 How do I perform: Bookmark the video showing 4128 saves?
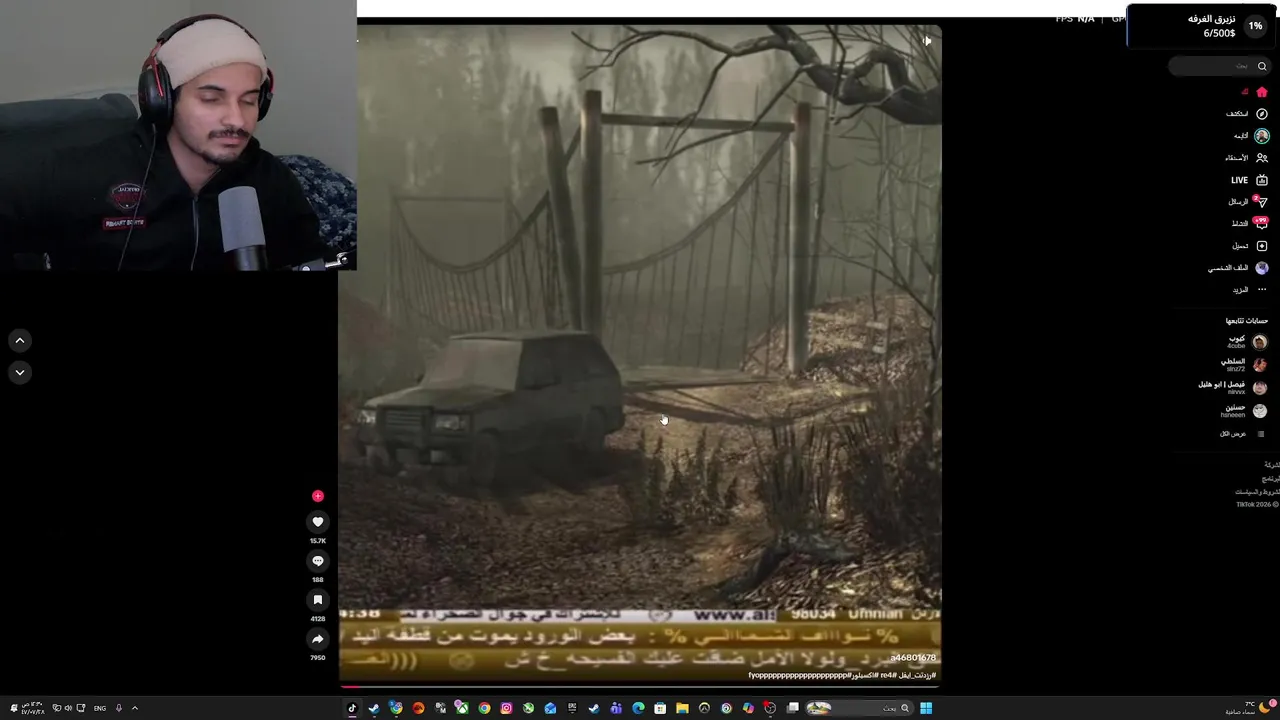click(318, 600)
